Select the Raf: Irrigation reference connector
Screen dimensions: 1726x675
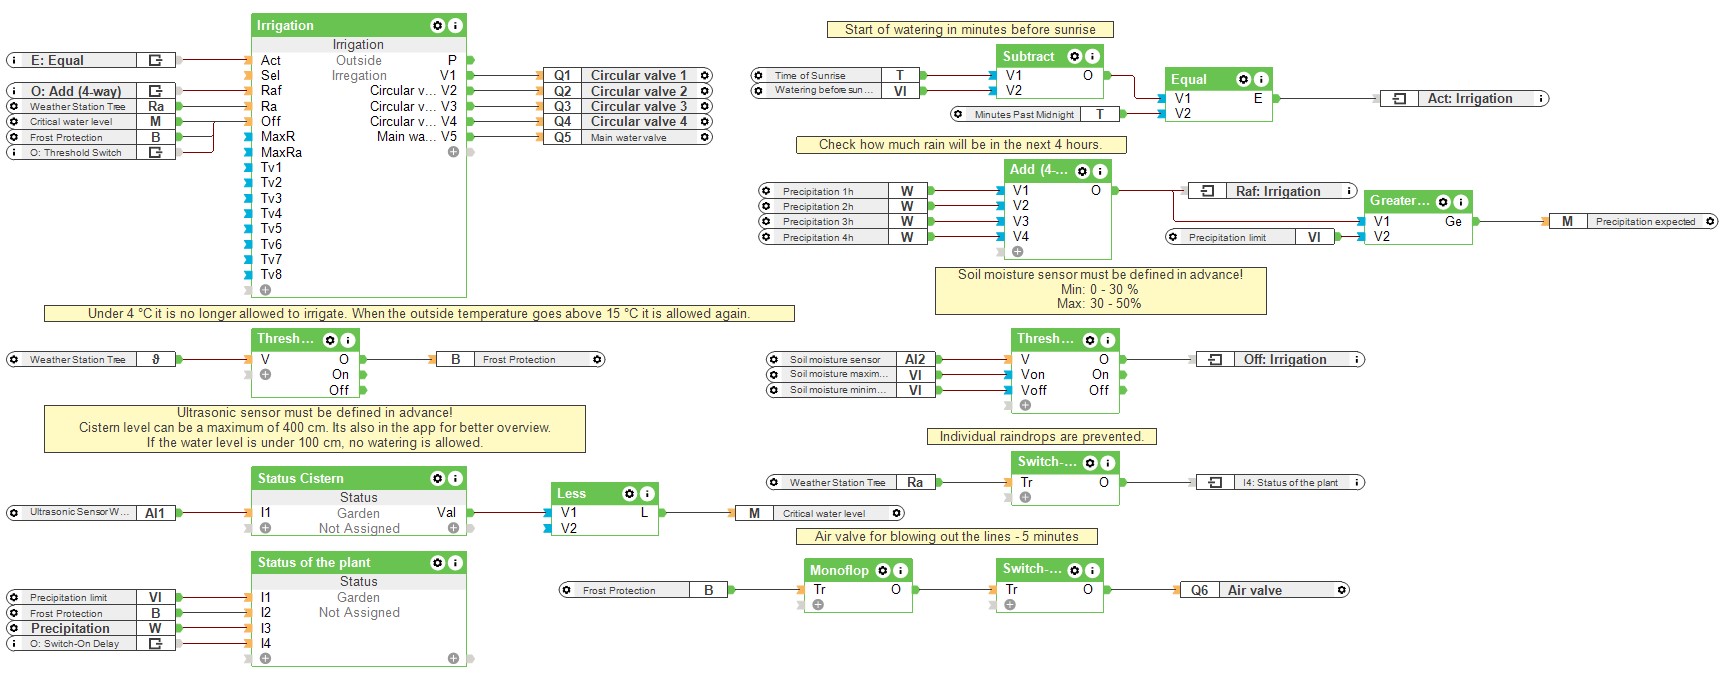[x=1276, y=191]
